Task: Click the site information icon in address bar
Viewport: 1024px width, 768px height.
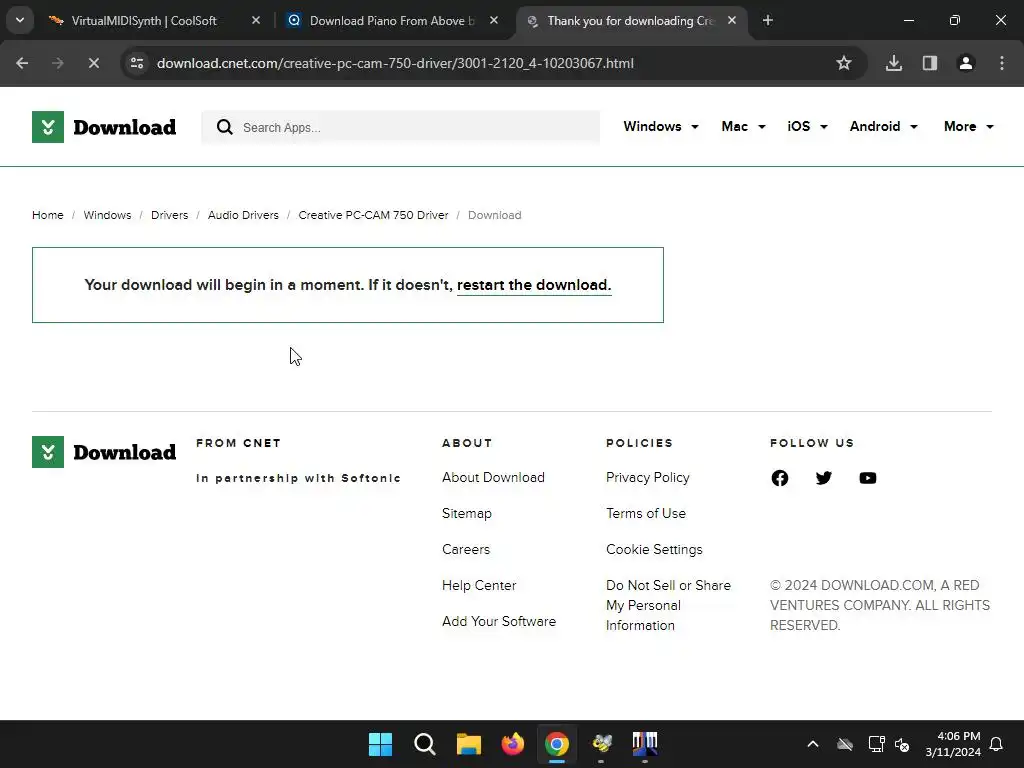Action: (x=137, y=63)
